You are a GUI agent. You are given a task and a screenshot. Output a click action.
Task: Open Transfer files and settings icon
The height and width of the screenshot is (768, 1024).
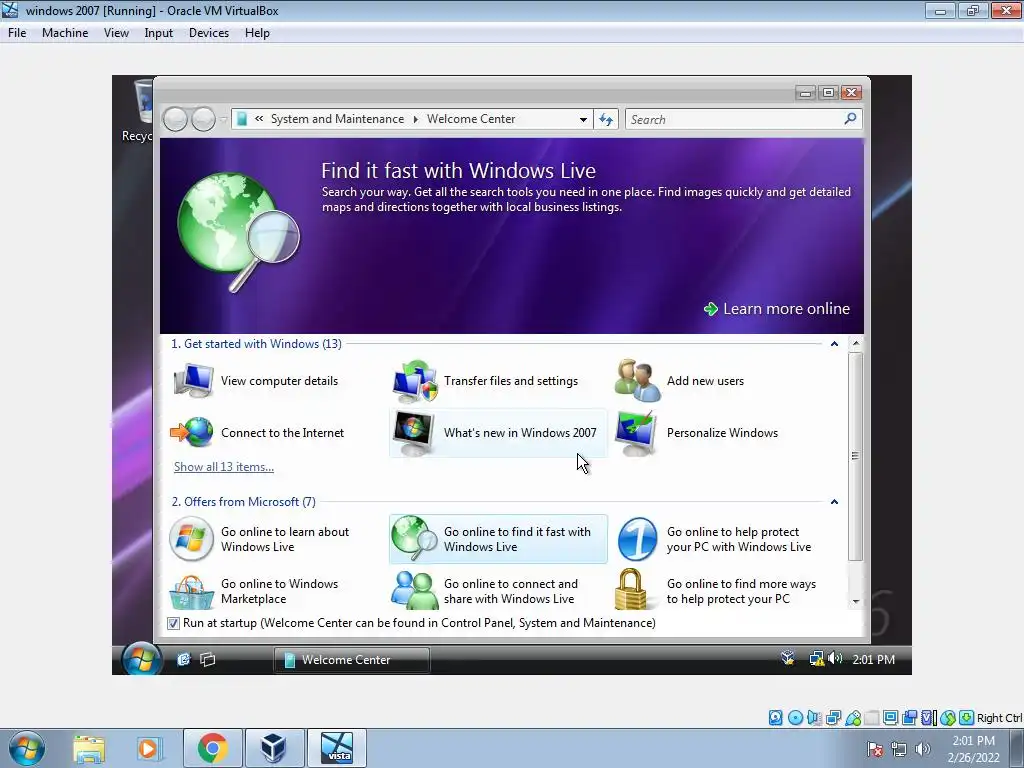click(x=415, y=381)
